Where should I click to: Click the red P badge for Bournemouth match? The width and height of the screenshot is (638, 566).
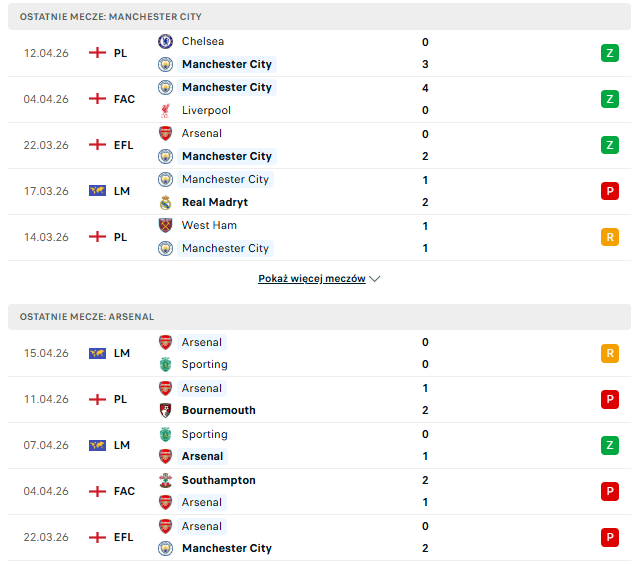point(610,399)
